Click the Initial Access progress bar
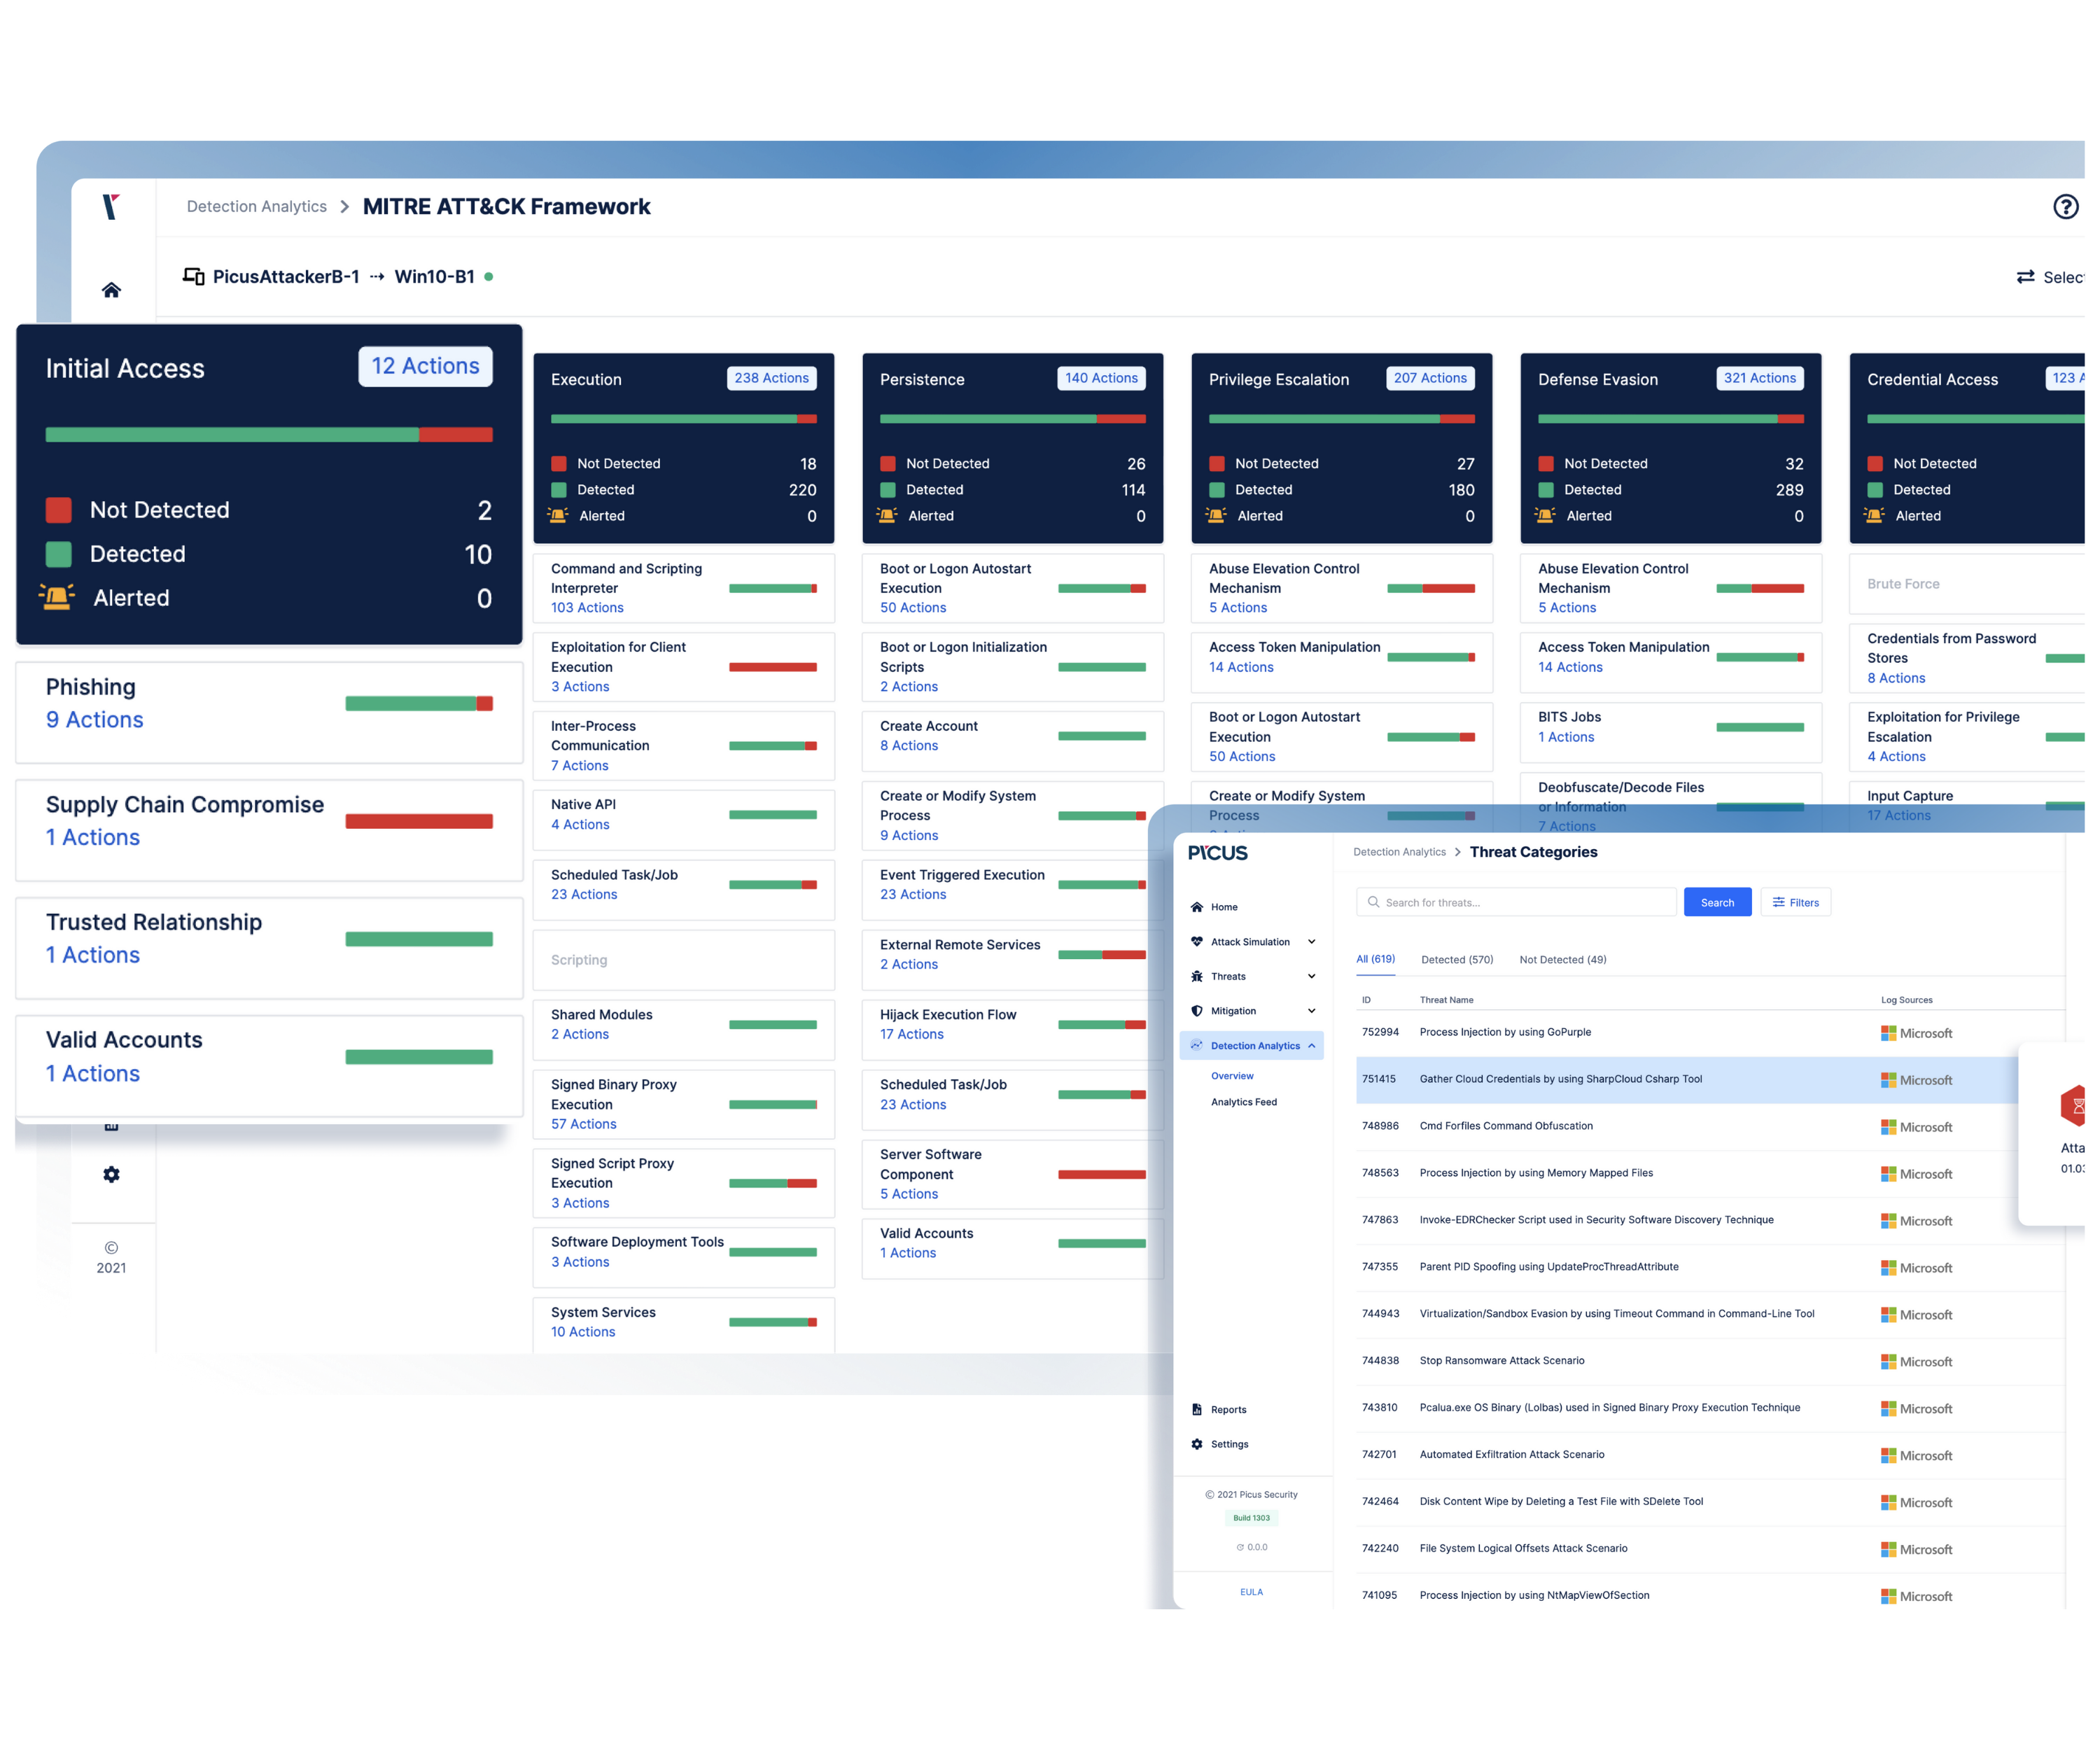The width and height of the screenshot is (2100, 1750). 269,434
